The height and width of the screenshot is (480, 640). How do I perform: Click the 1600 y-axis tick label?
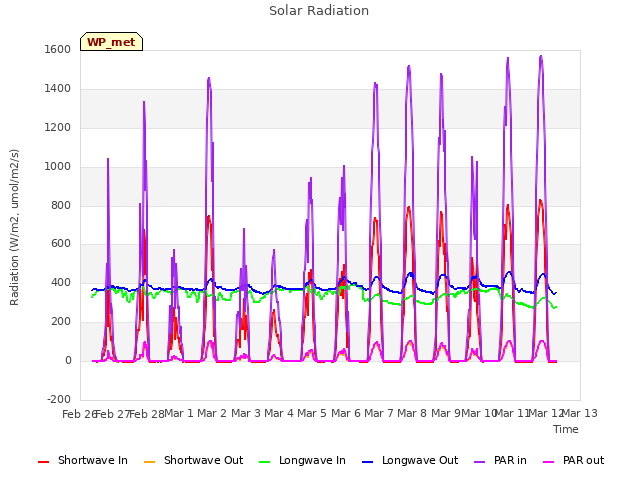point(58,49)
